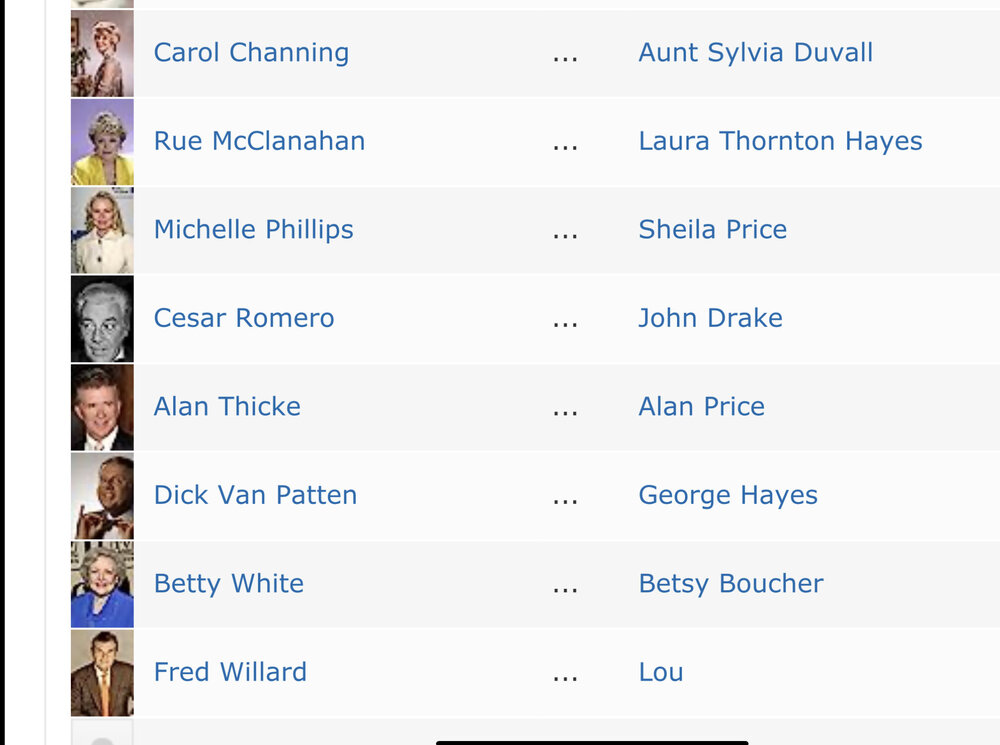Open the Sheila Price character page
The image size is (1000, 745).
tap(712, 230)
